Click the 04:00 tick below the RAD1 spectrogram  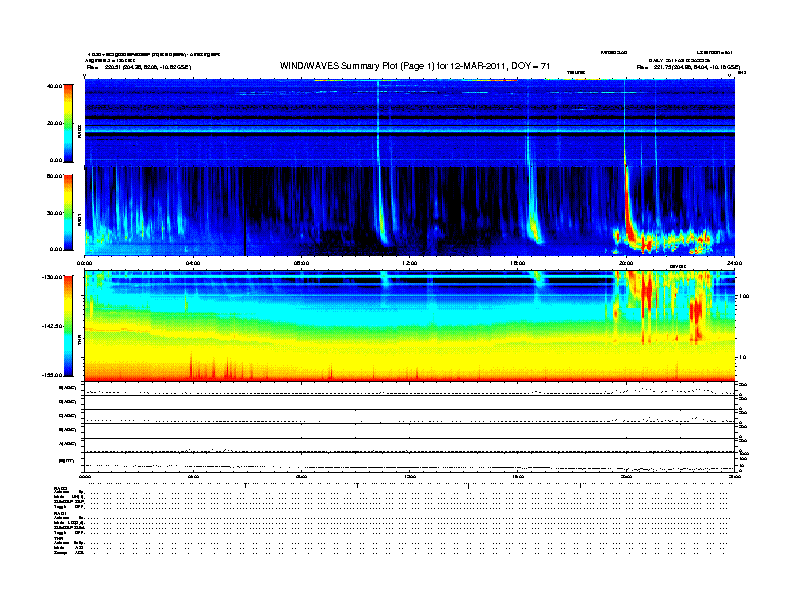point(193,263)
